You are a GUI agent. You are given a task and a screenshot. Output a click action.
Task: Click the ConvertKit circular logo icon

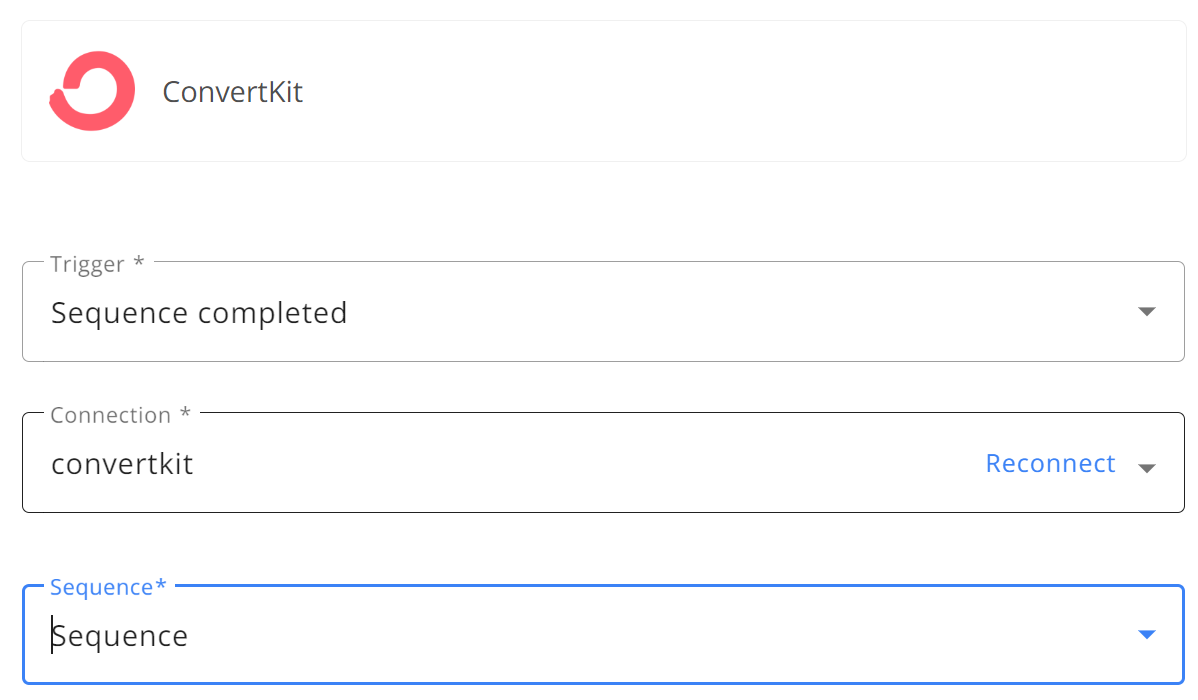coord(92,91)
